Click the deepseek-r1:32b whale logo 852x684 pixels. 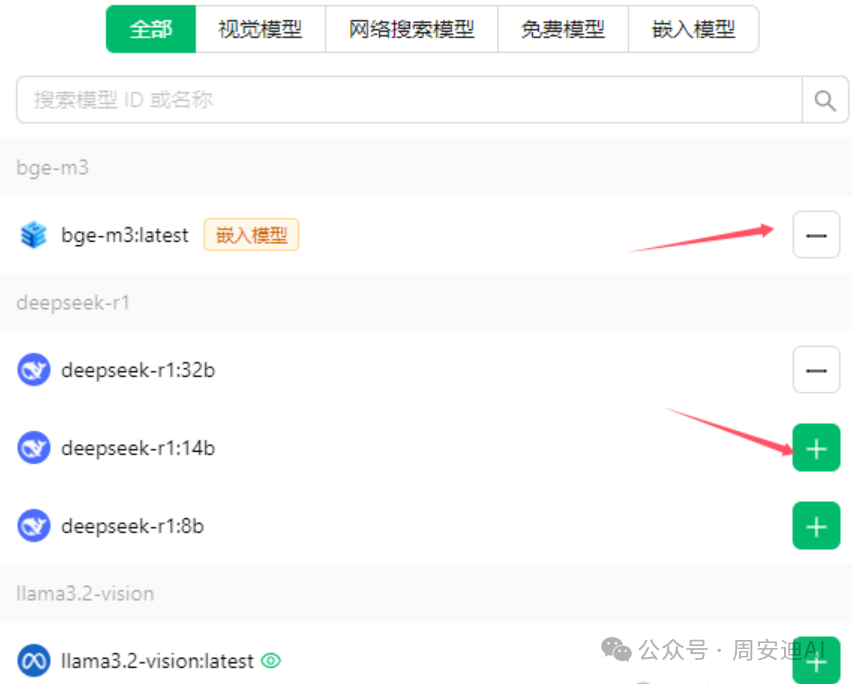(x=34, y=370)
